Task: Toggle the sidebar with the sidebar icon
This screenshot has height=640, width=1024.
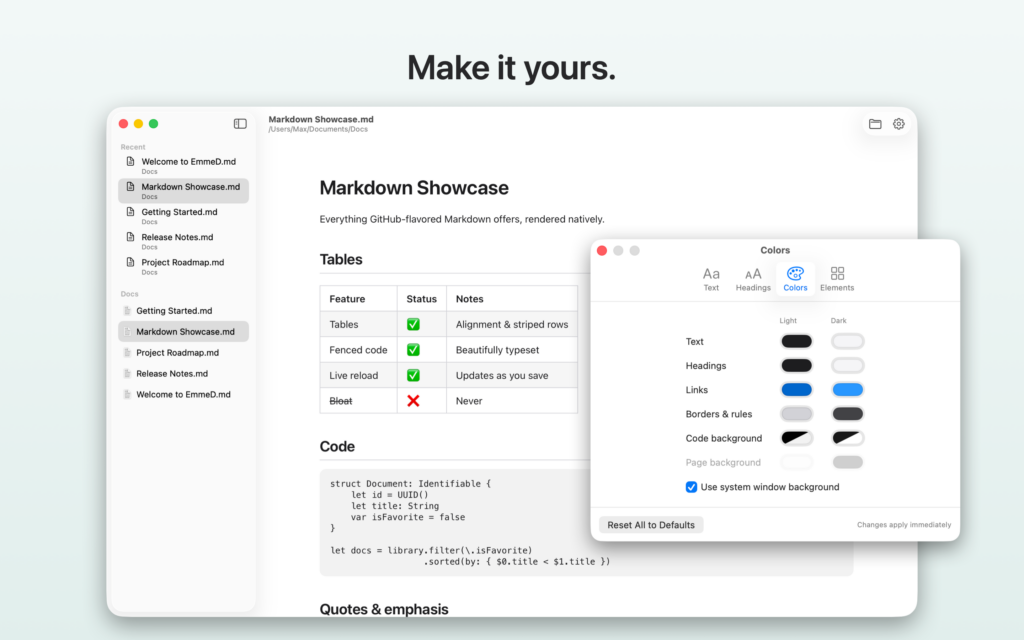Action: click(x=240, y=123)
